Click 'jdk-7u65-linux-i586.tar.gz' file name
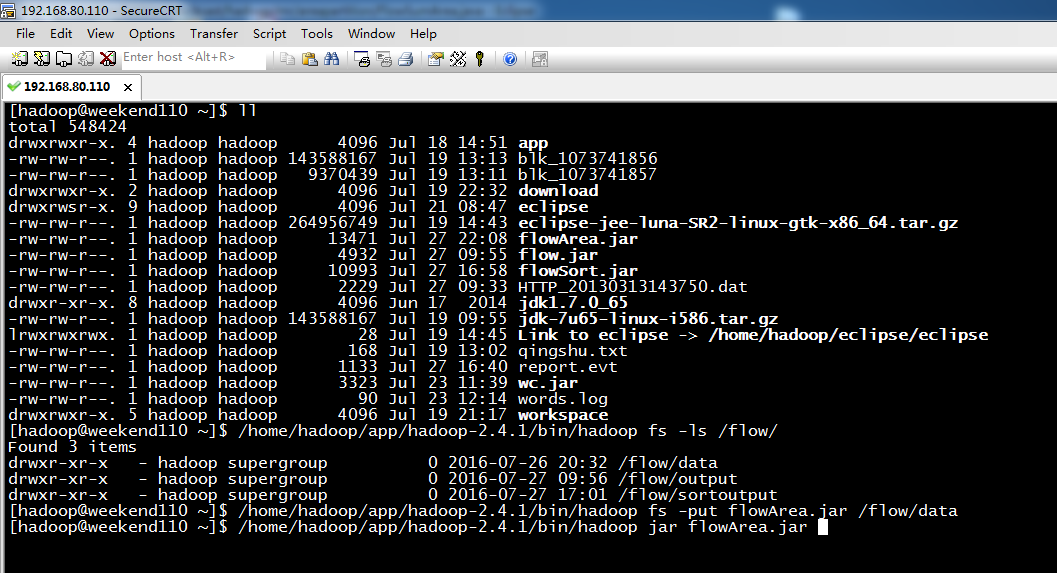The height and width of the screenshot is (573, 1057). point(648,319)
